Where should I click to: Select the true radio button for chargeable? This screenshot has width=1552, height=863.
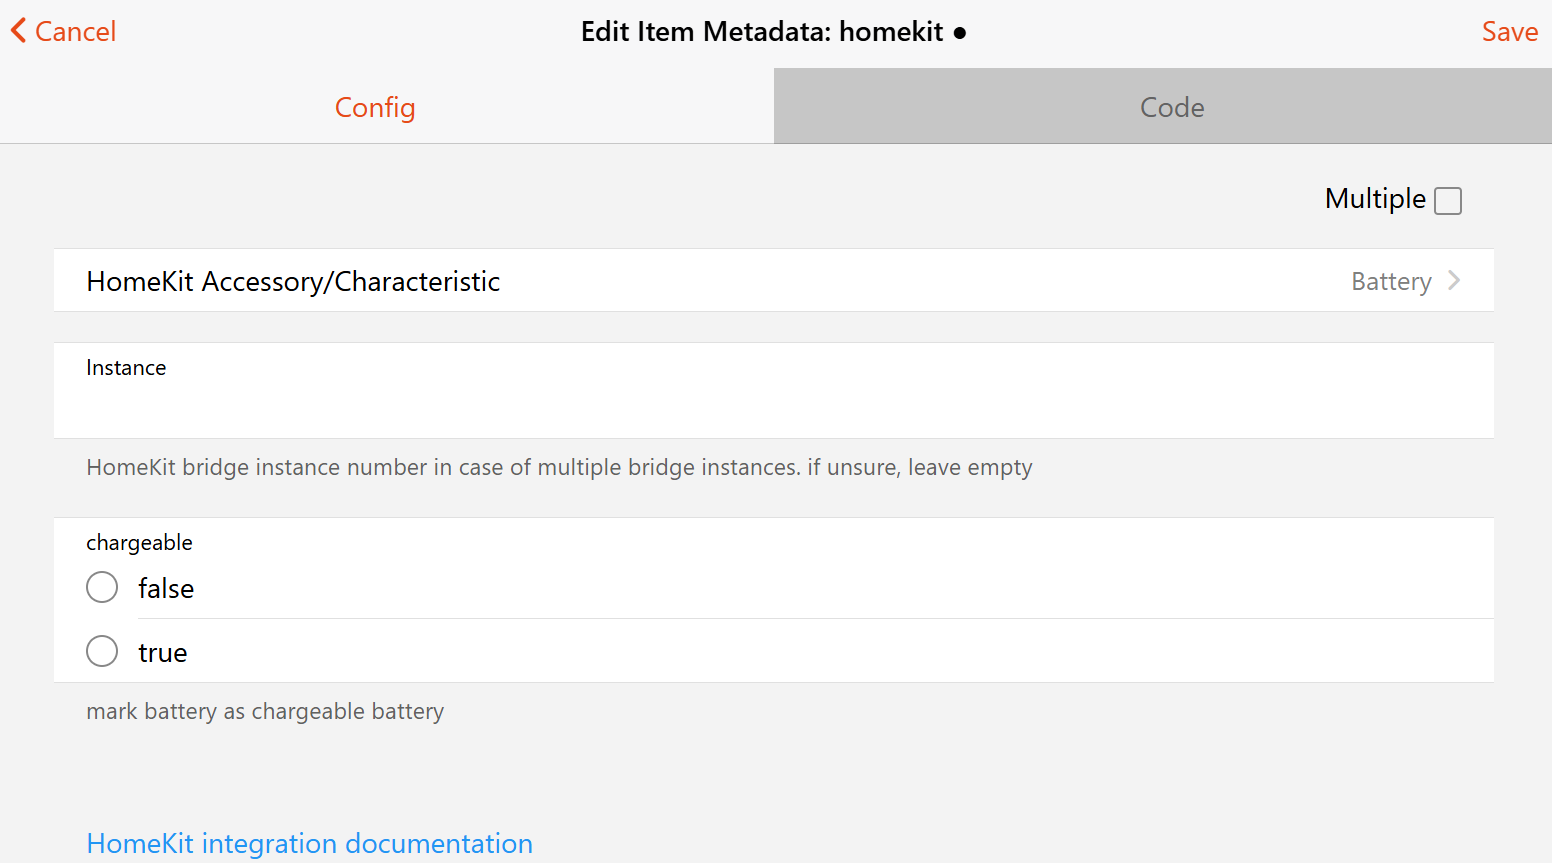102,651
